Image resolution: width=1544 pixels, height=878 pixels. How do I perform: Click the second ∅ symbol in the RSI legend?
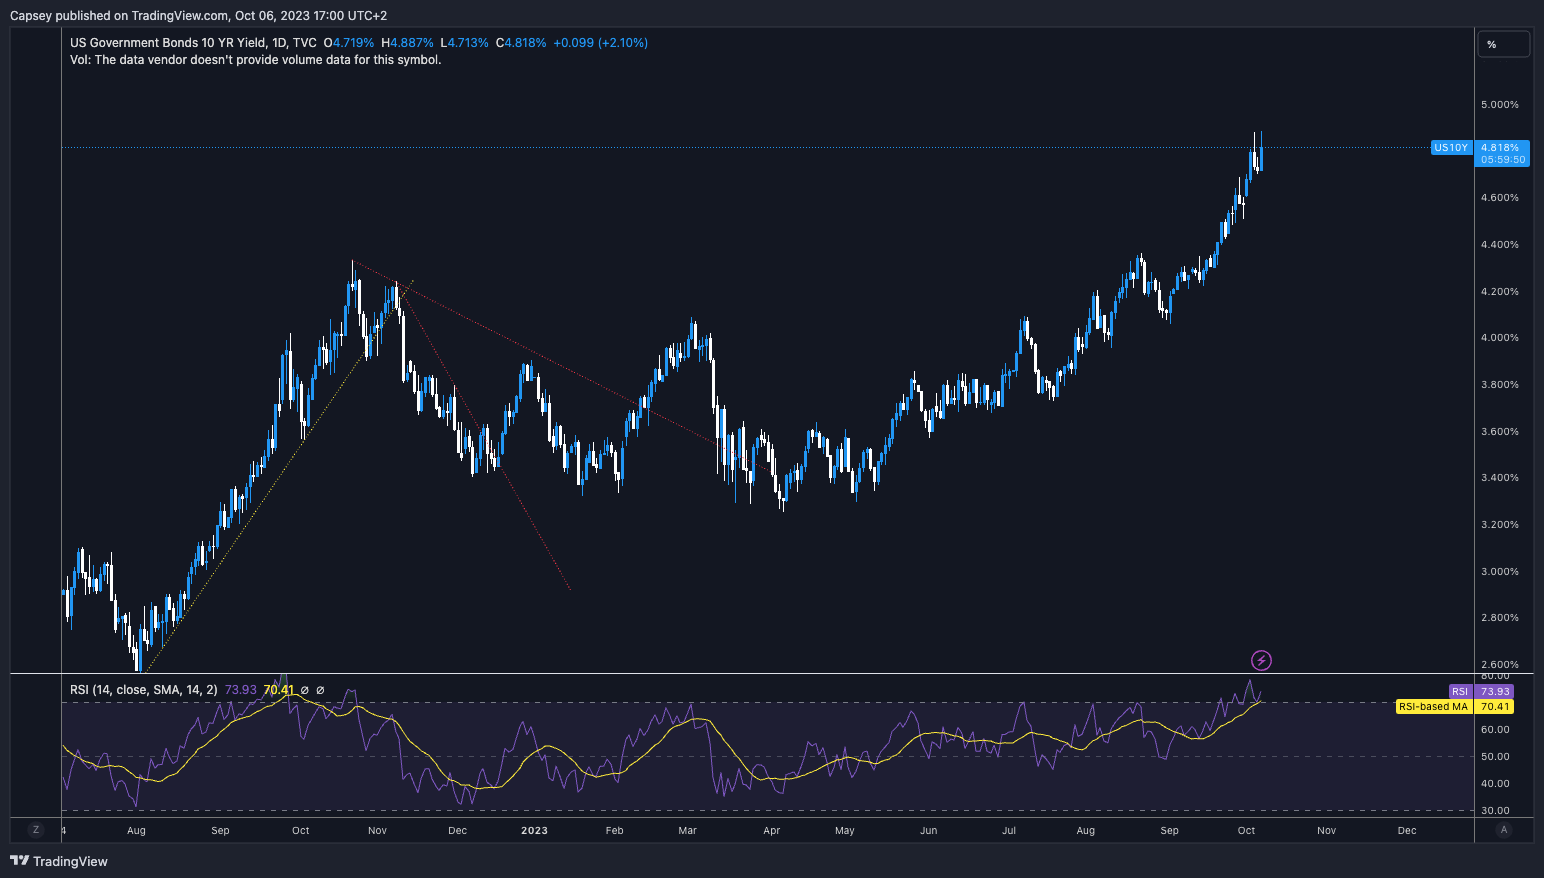coord(320,690)
